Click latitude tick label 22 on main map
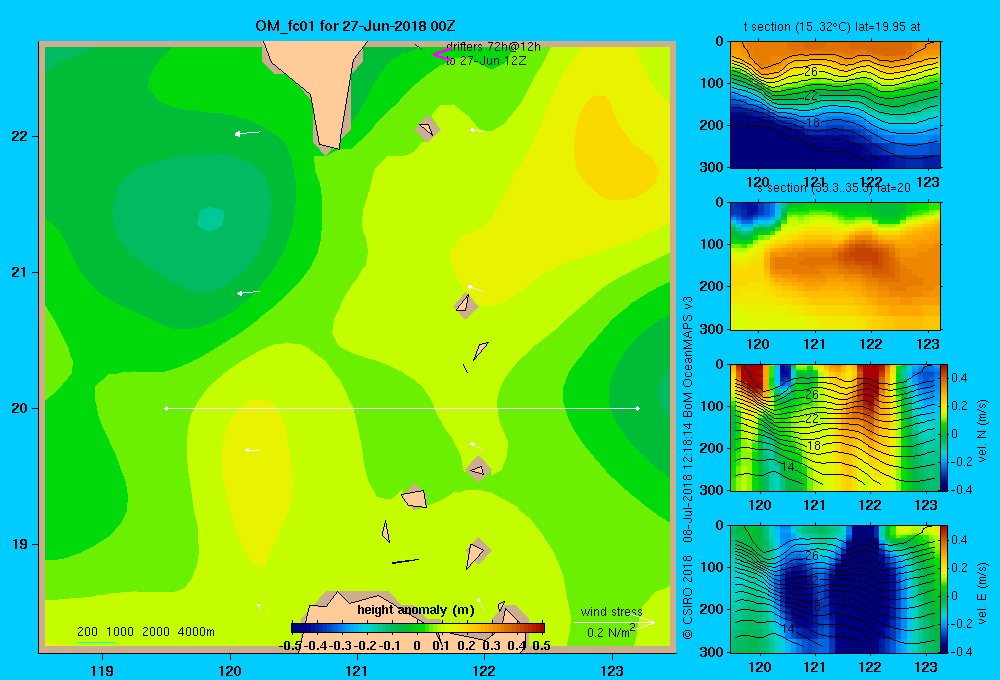This screenshot has height=680, width=1000. [20, 136]
